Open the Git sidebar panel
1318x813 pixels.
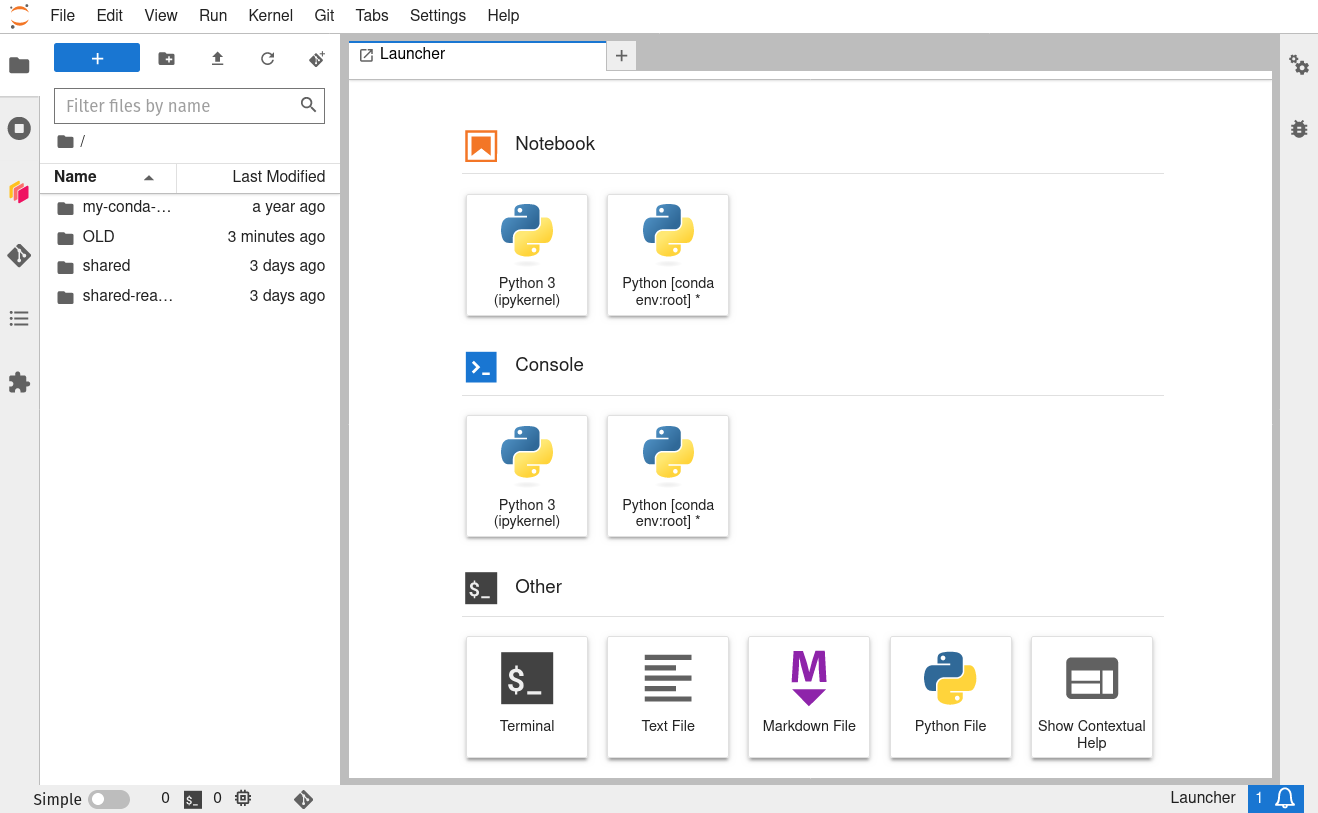[19, 255]
